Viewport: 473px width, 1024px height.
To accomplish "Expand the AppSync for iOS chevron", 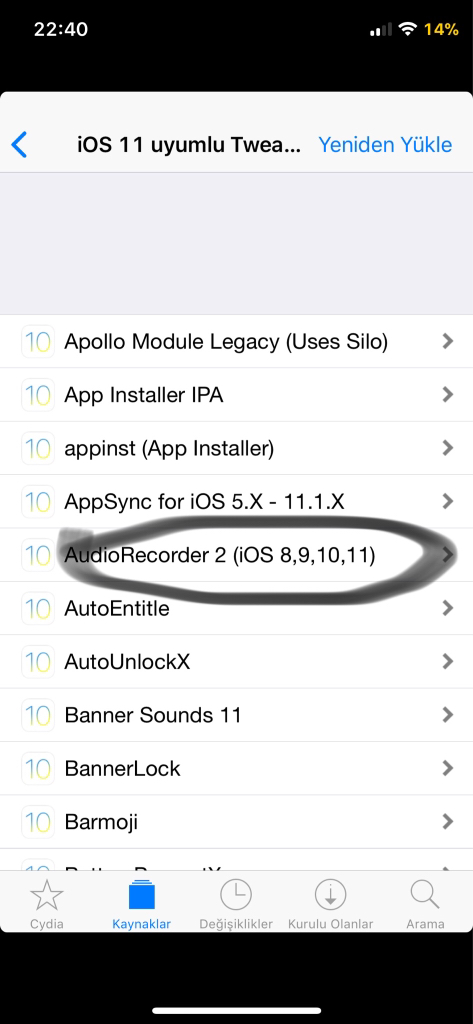I will click(448, 502).
